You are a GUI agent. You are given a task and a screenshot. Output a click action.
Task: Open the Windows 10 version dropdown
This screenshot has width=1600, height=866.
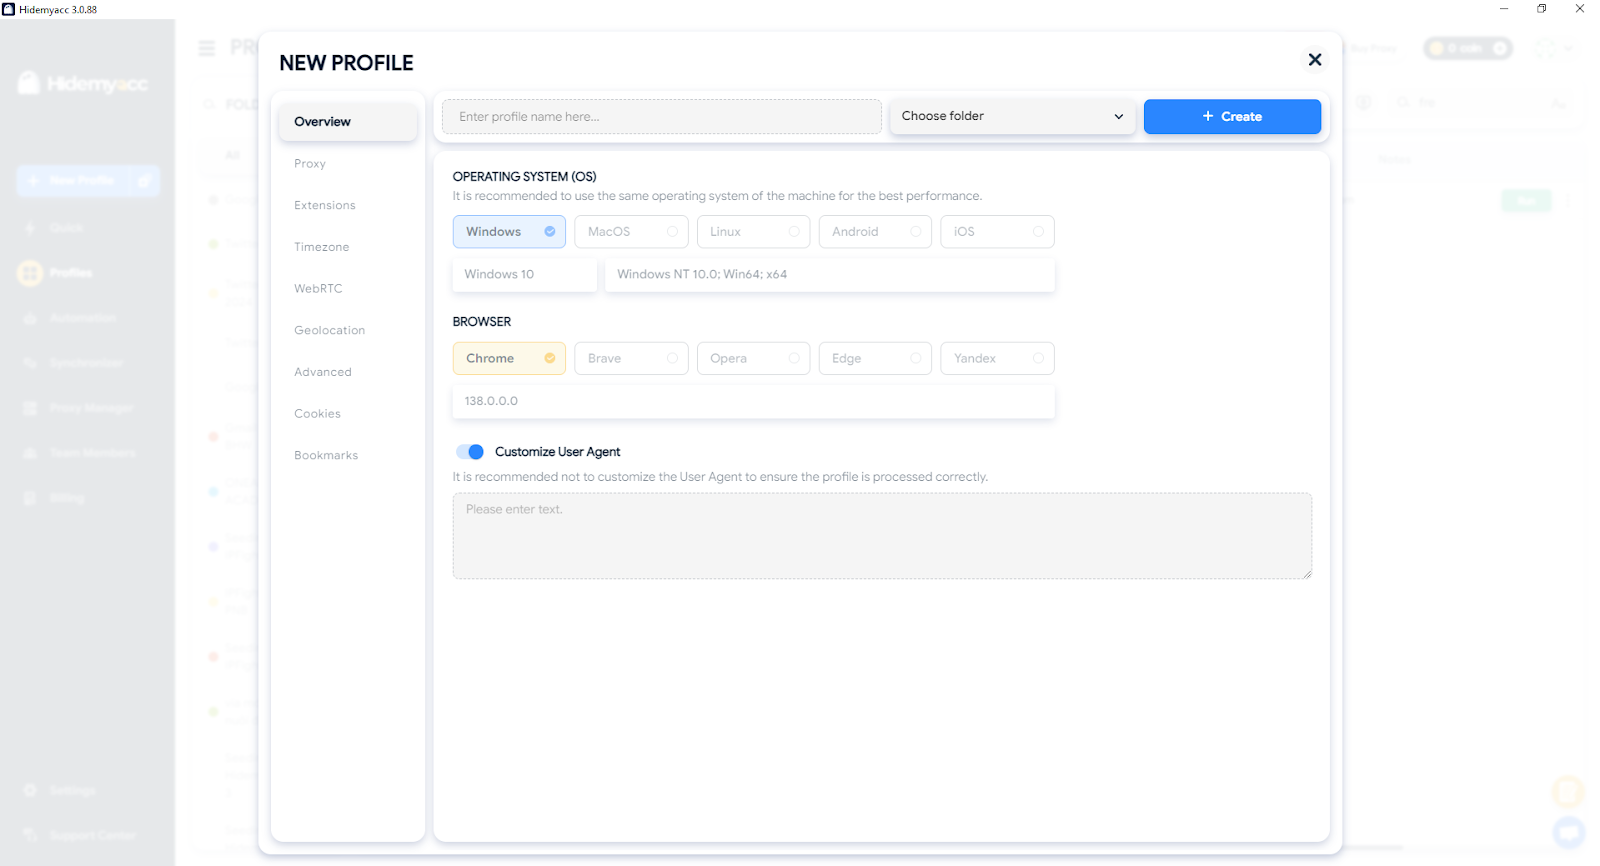(524, 275)
